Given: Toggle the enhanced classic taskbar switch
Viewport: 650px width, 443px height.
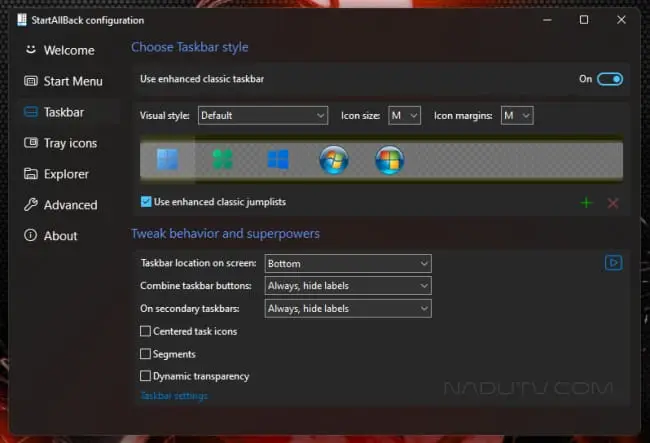Looking at the screenshot, I should click(x=609, y=79).
